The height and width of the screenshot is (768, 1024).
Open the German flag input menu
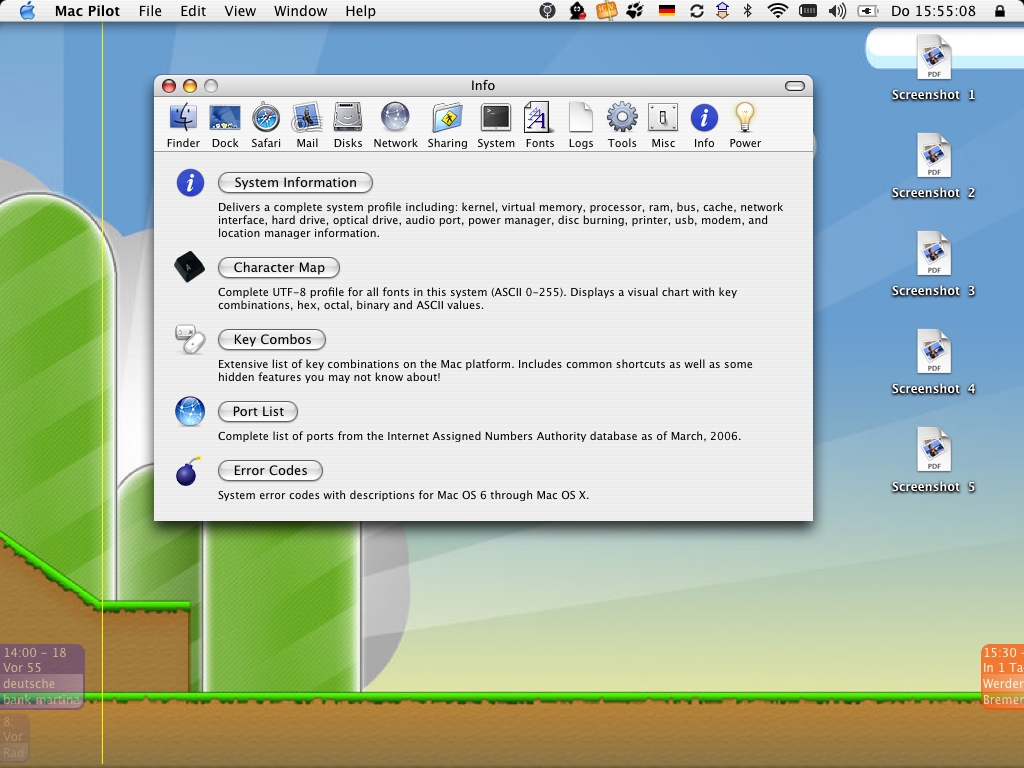667,11
